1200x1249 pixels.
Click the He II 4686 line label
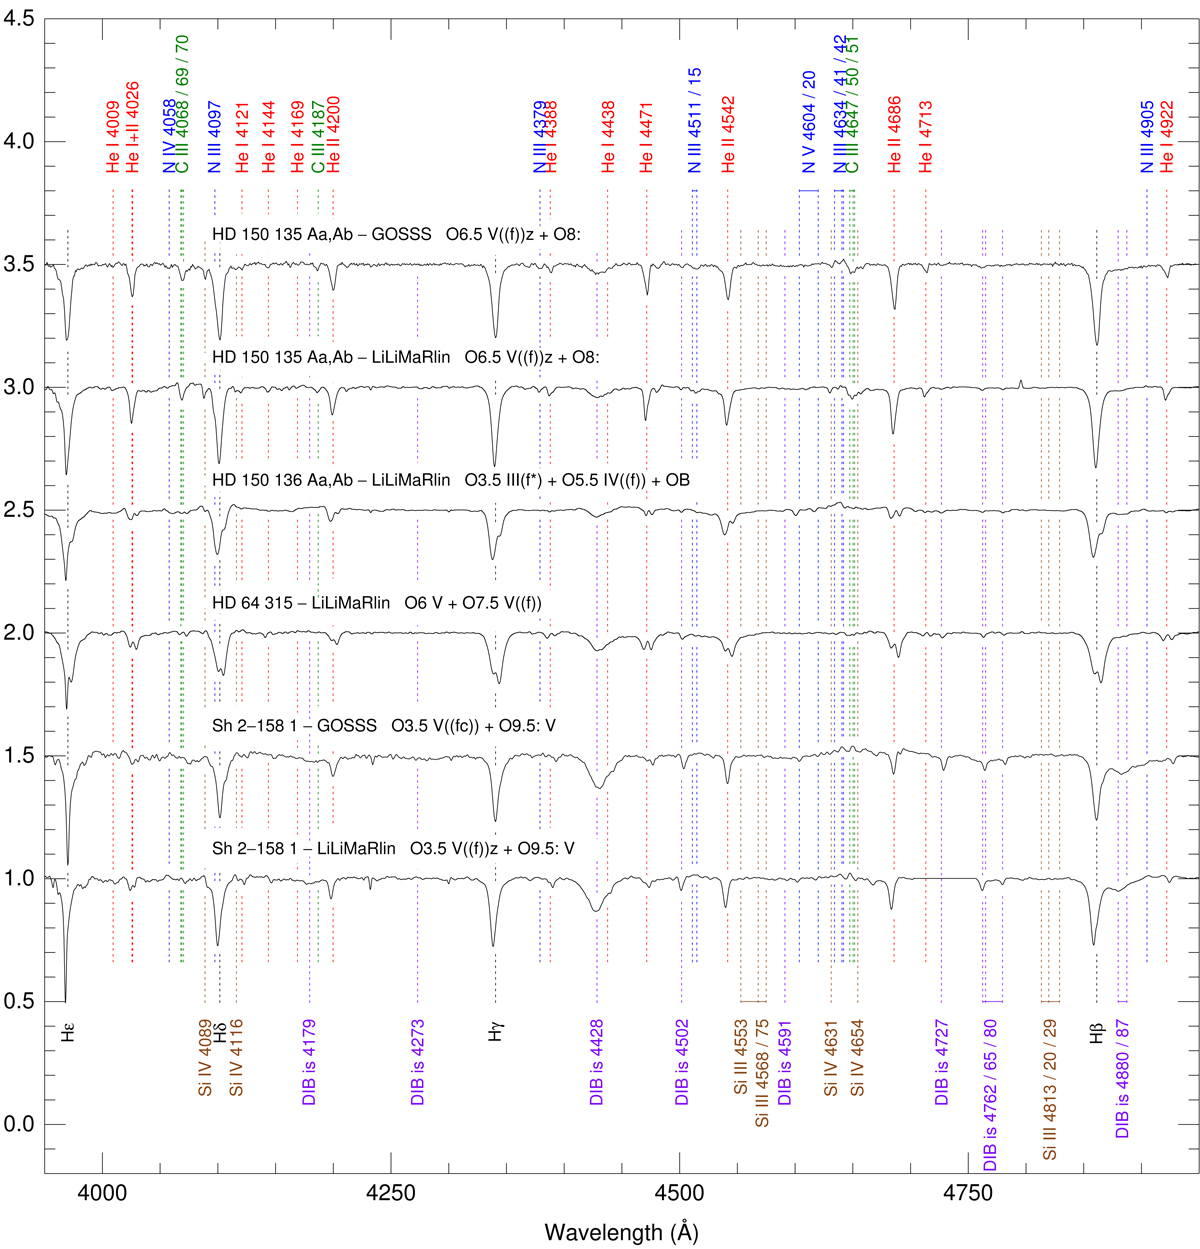pos(895,135)
